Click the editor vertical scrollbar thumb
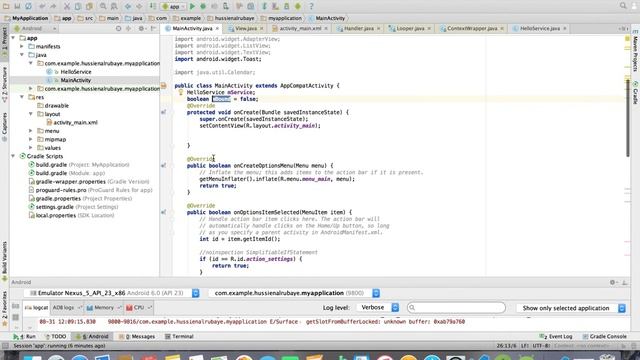Viewport: 640px width, 360px height. pyautogui.click(x=628, y=118)
